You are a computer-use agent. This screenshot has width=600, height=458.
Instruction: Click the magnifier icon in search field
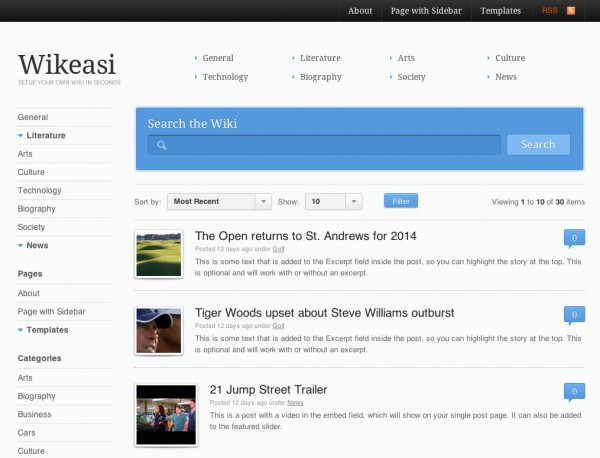point(161,145)
